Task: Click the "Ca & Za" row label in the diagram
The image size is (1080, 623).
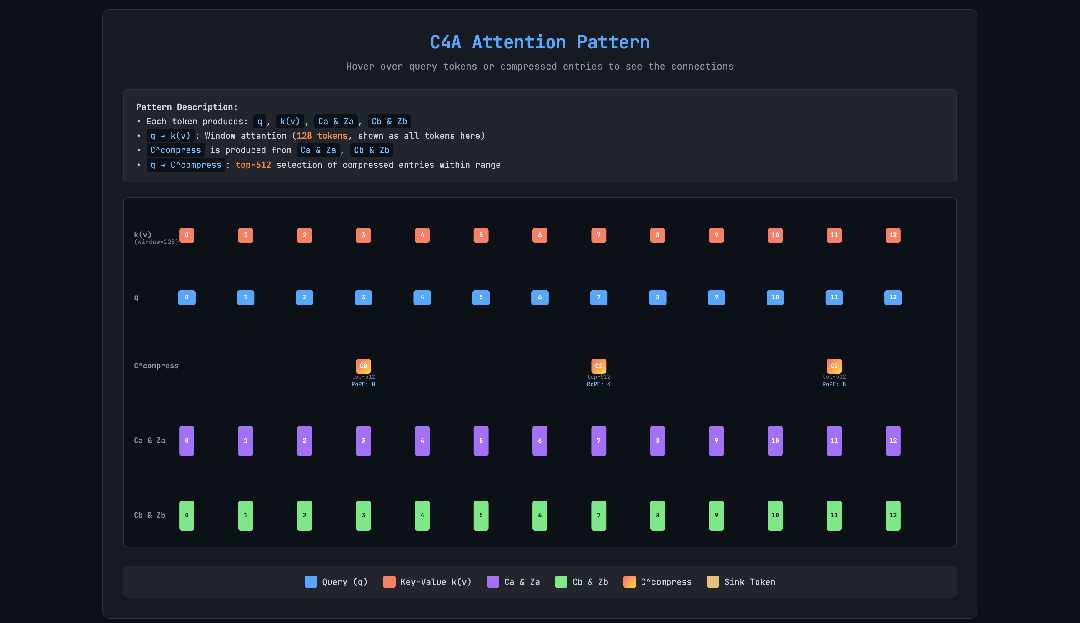Action: (149, 441)
